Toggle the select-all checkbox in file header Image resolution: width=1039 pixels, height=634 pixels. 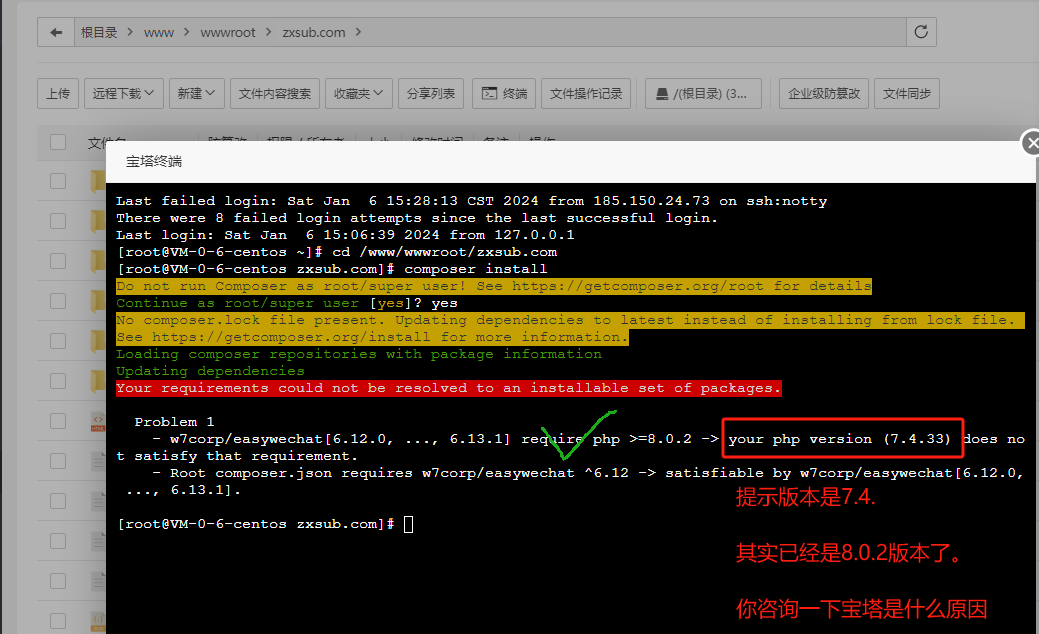tap(58, 142)
